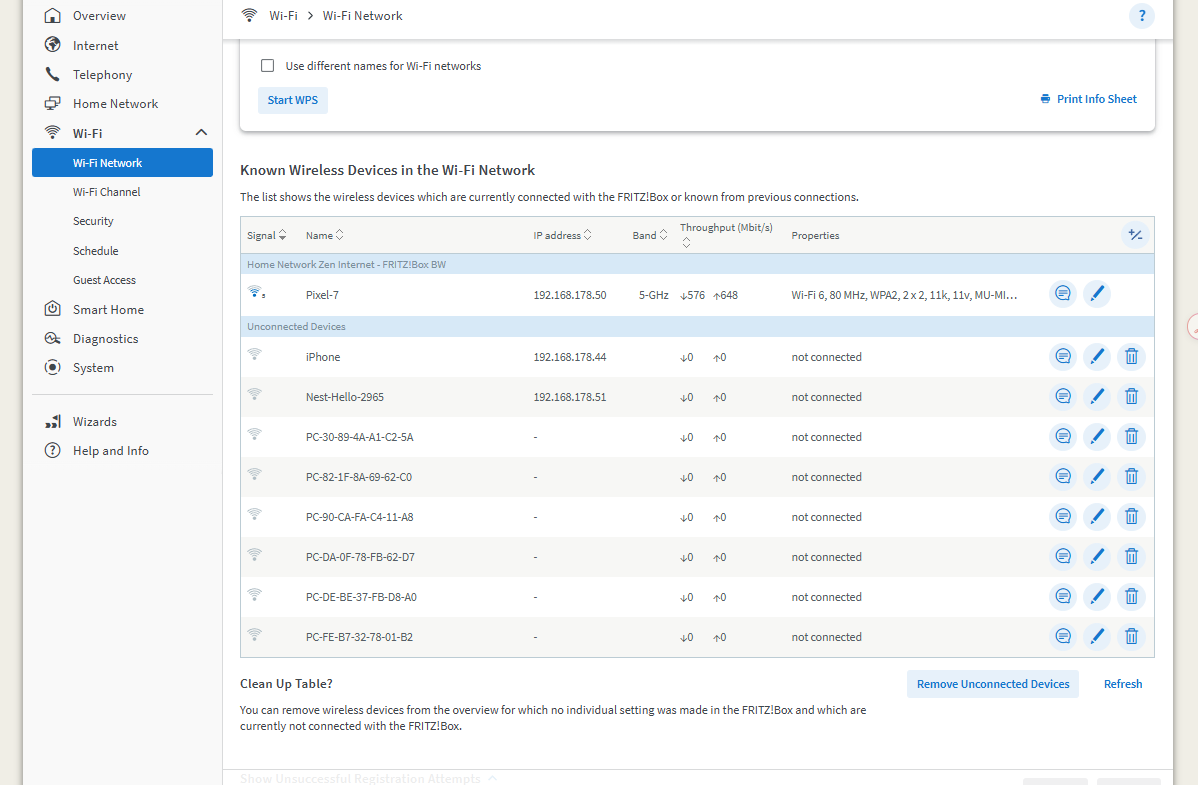
Task: Delete the iPhone device with trash icon
Action: tap(1131, 357)
